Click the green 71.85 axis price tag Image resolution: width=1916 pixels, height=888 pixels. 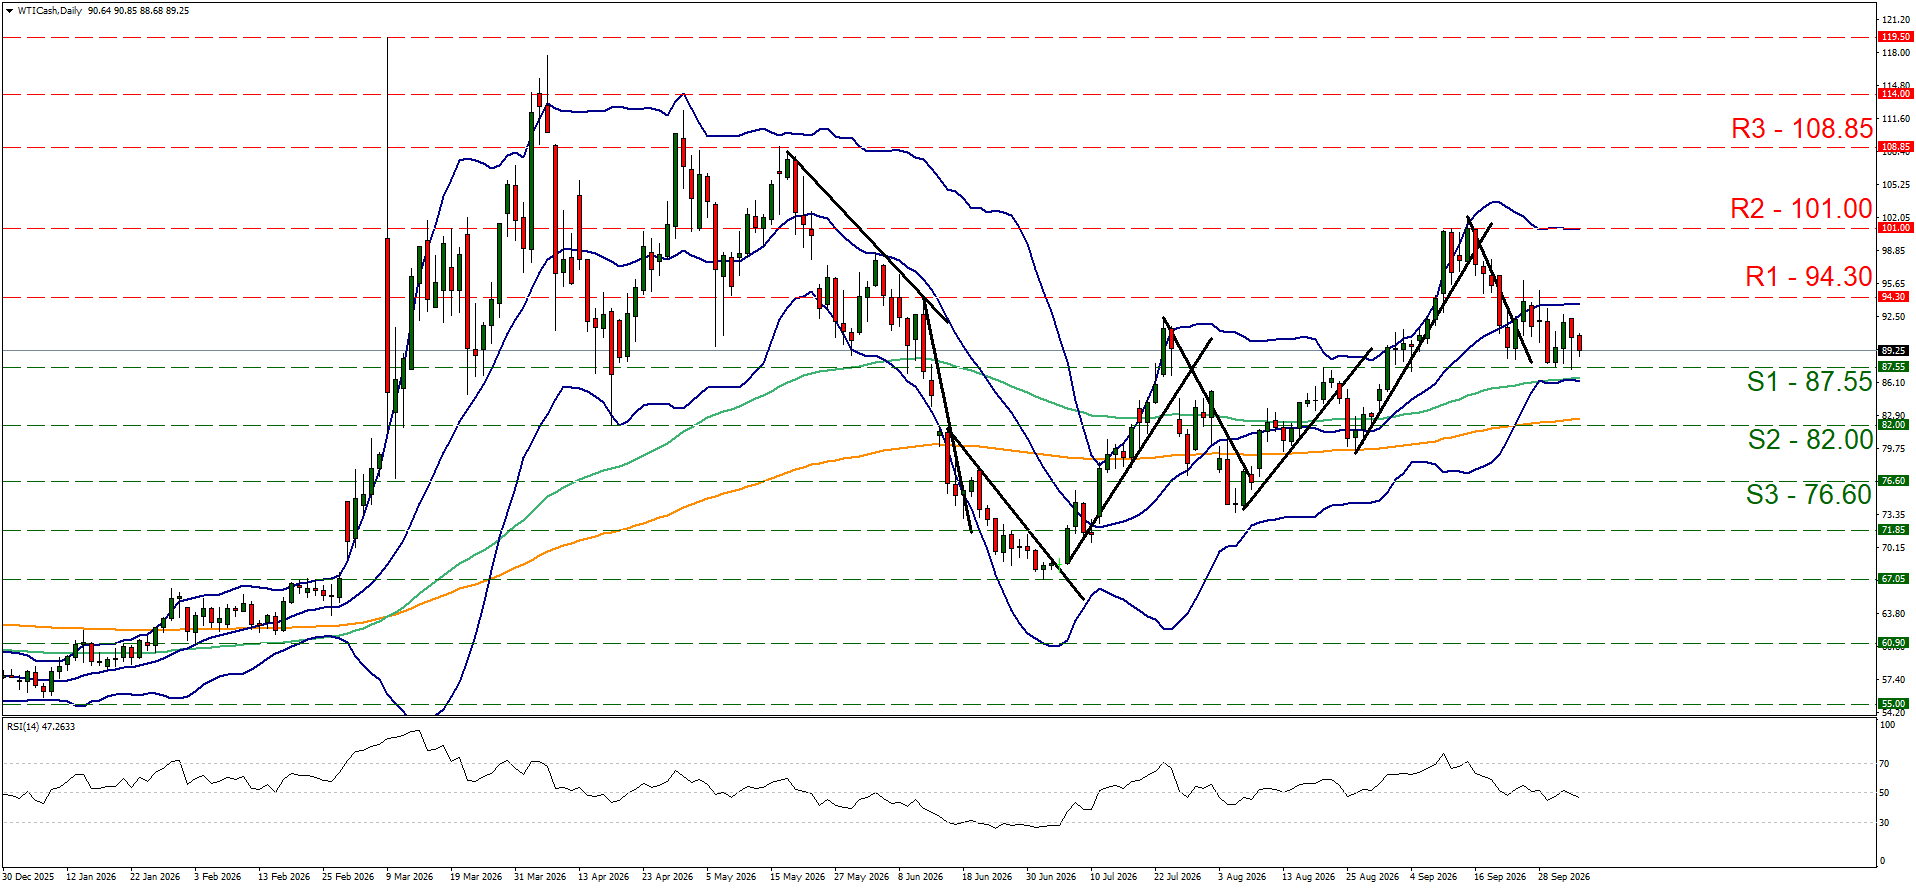1895,530
